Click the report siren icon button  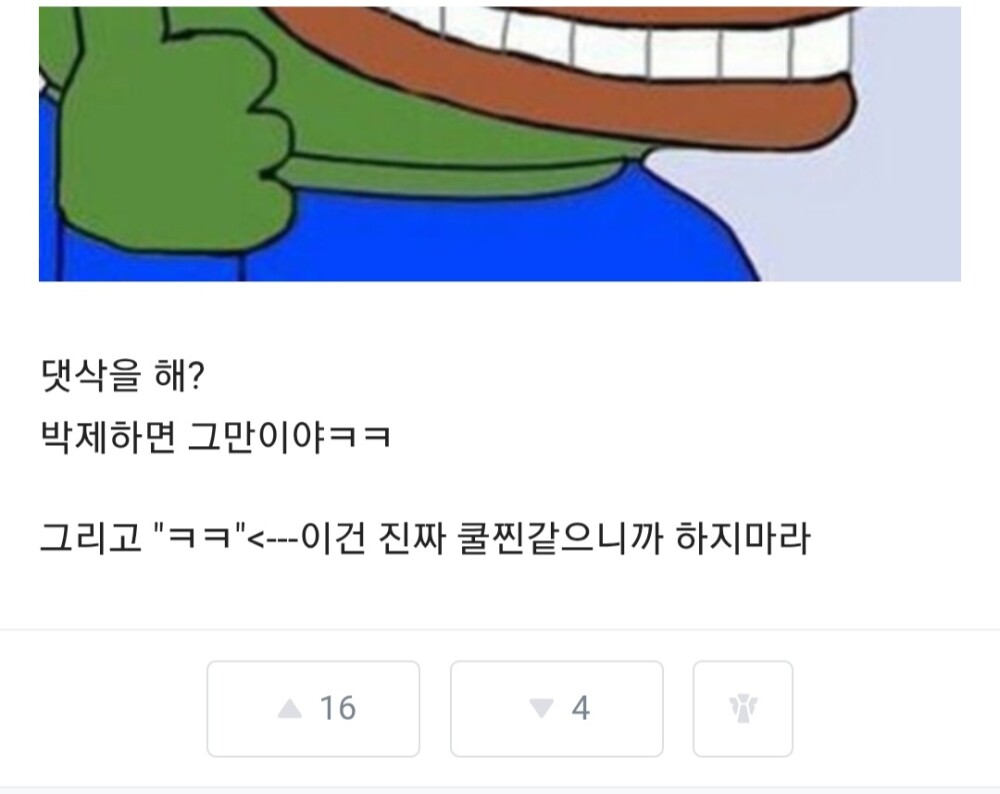(x=743, y=709)
